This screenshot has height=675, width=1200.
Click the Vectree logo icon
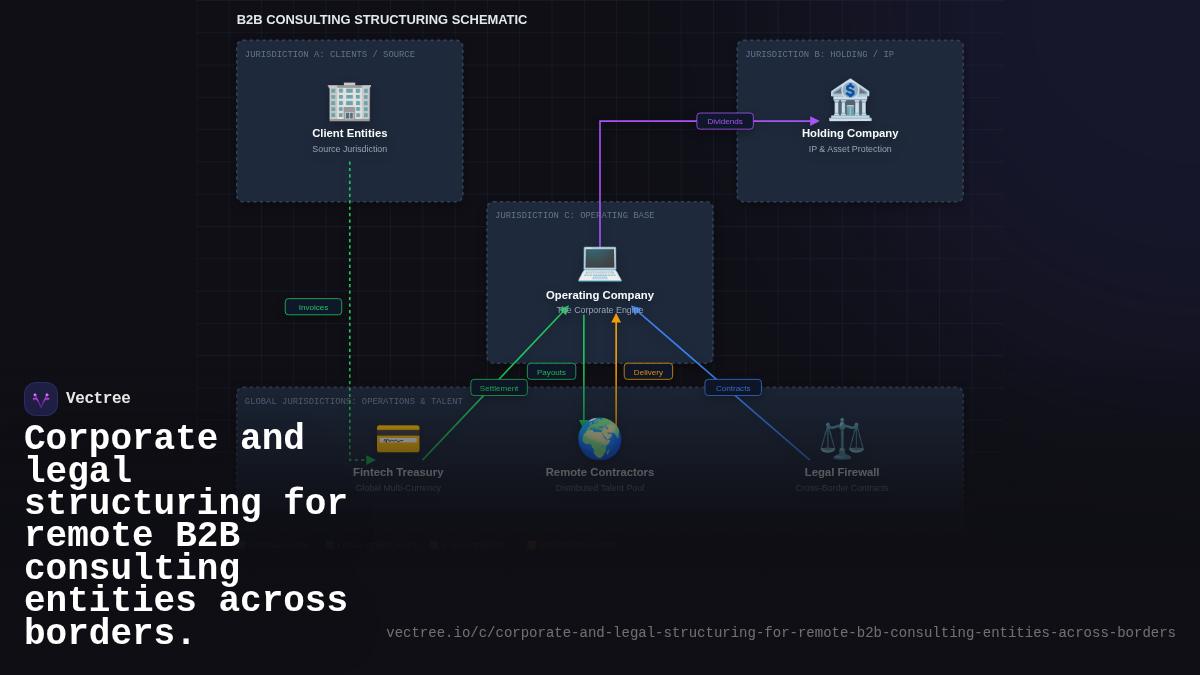click(x=40, y=398)
